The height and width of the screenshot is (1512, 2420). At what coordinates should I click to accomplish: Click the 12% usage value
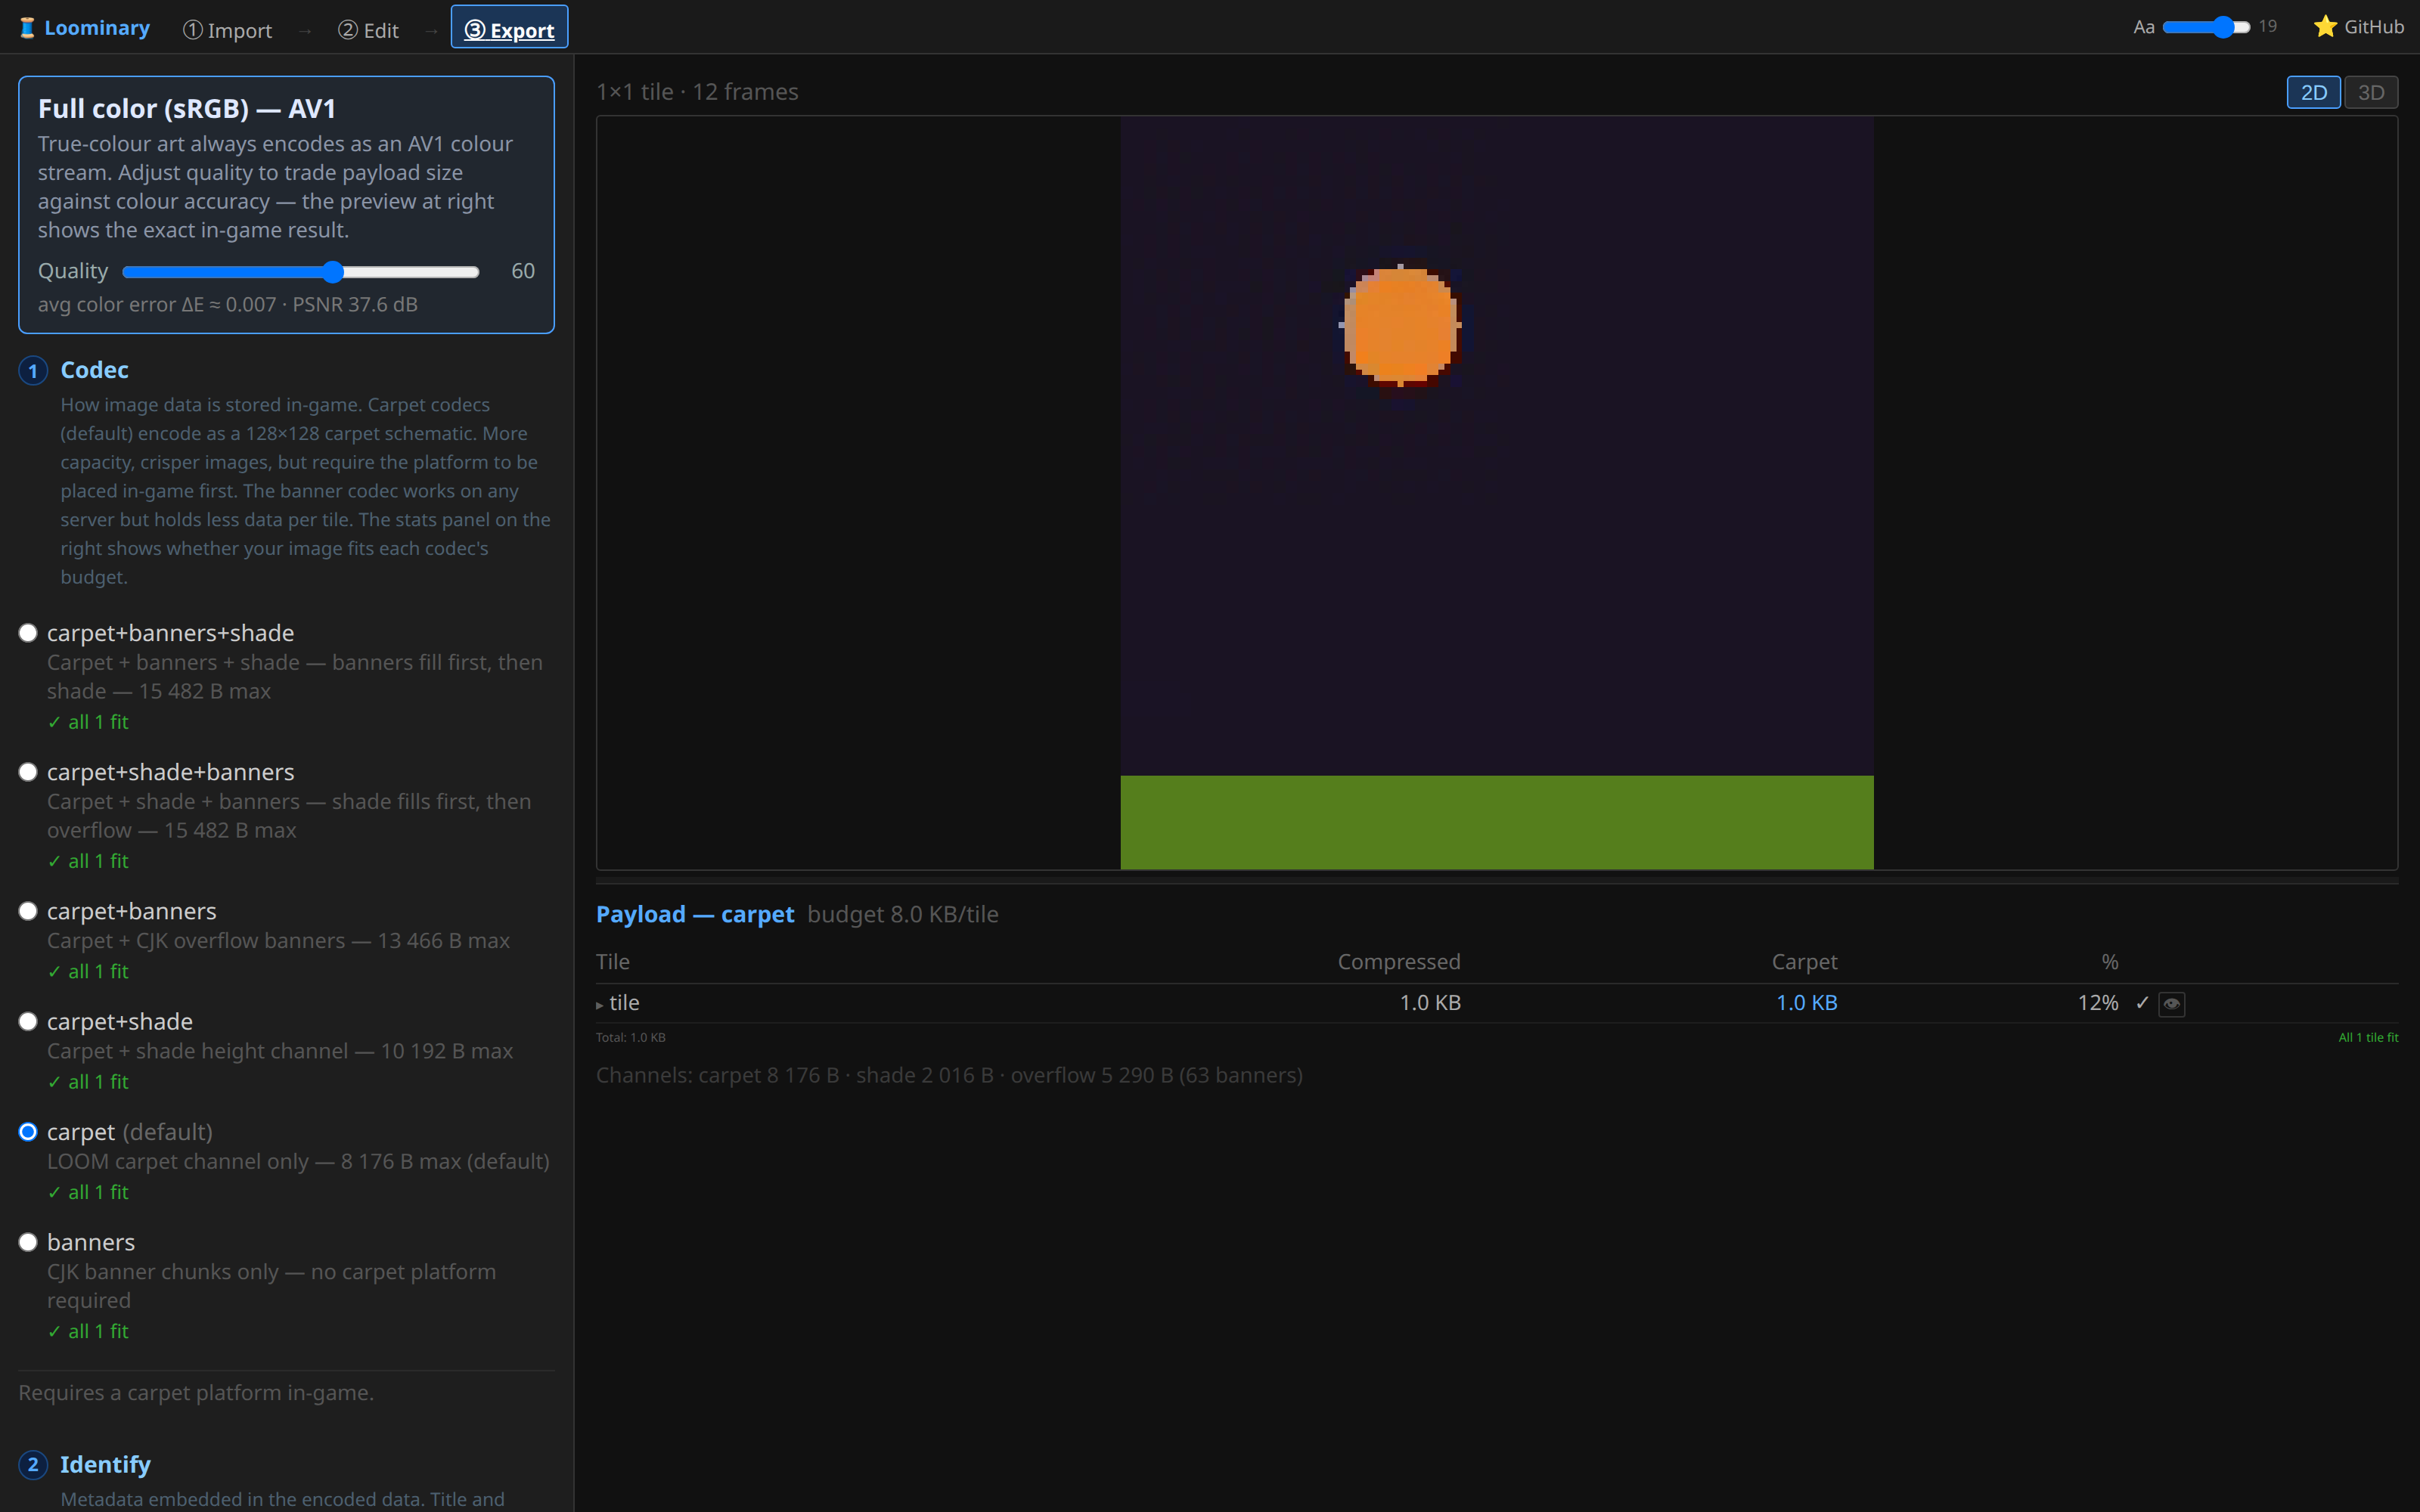2097,1003
